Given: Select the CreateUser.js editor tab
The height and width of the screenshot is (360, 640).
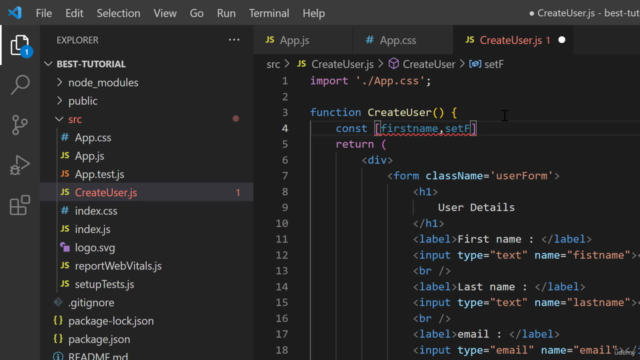Looking at the screenshot, I should [x=513, y=40].
